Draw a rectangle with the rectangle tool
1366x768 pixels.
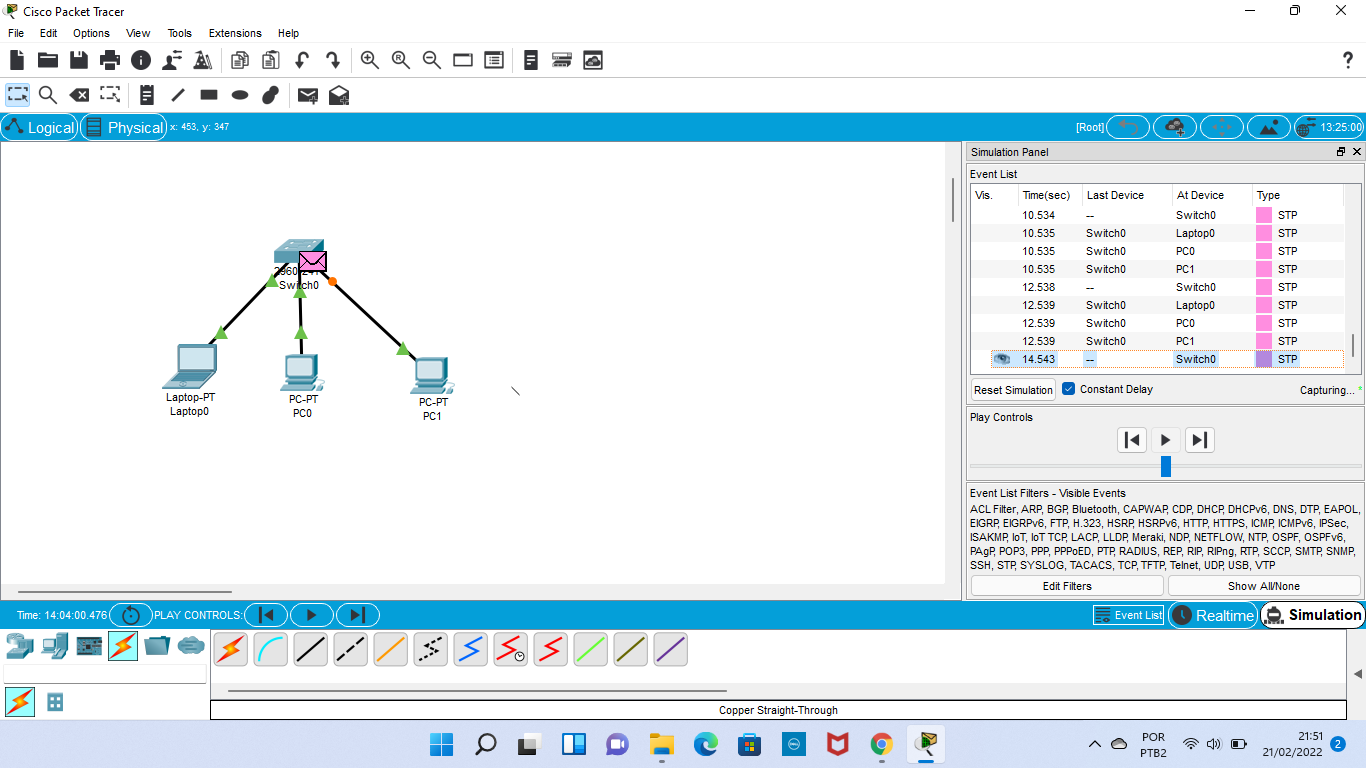[209, 95]
